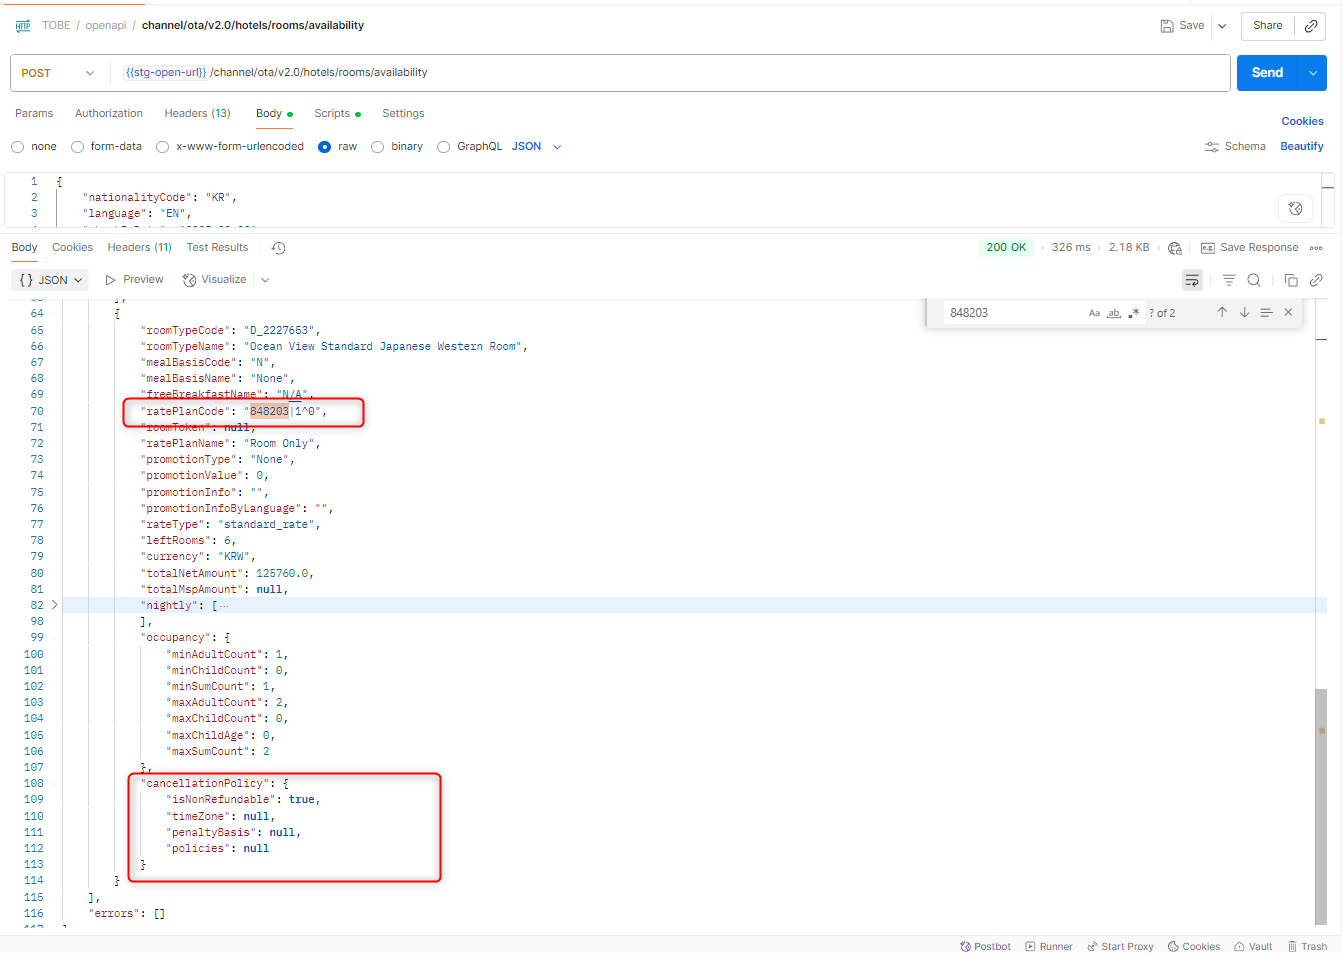The height and width of the screenshot is (953, 1342).
Task: Copy the request link next to Share
Action: pyautogui.click(x=1311, y=26)
